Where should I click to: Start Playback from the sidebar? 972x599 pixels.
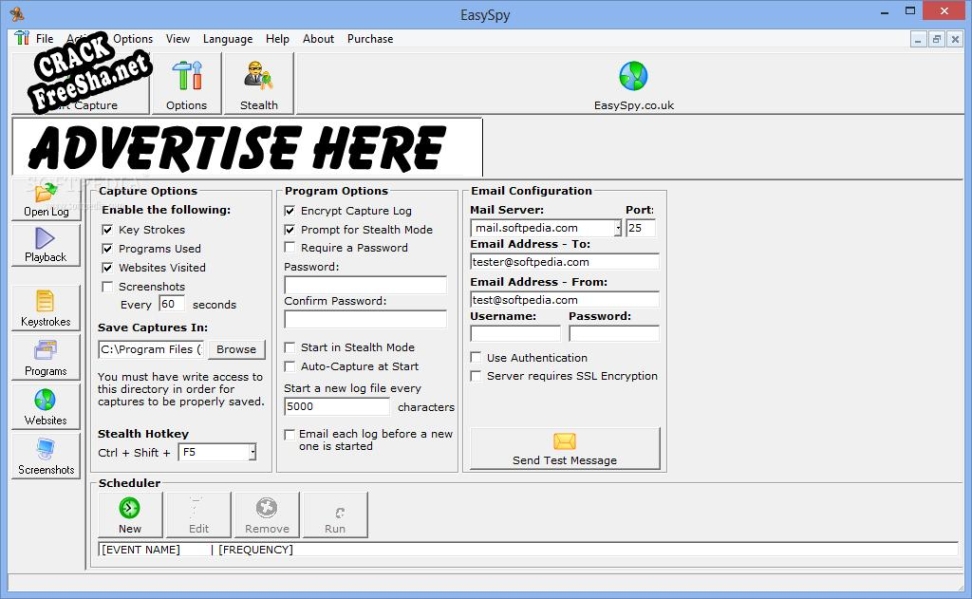(46, 244)
